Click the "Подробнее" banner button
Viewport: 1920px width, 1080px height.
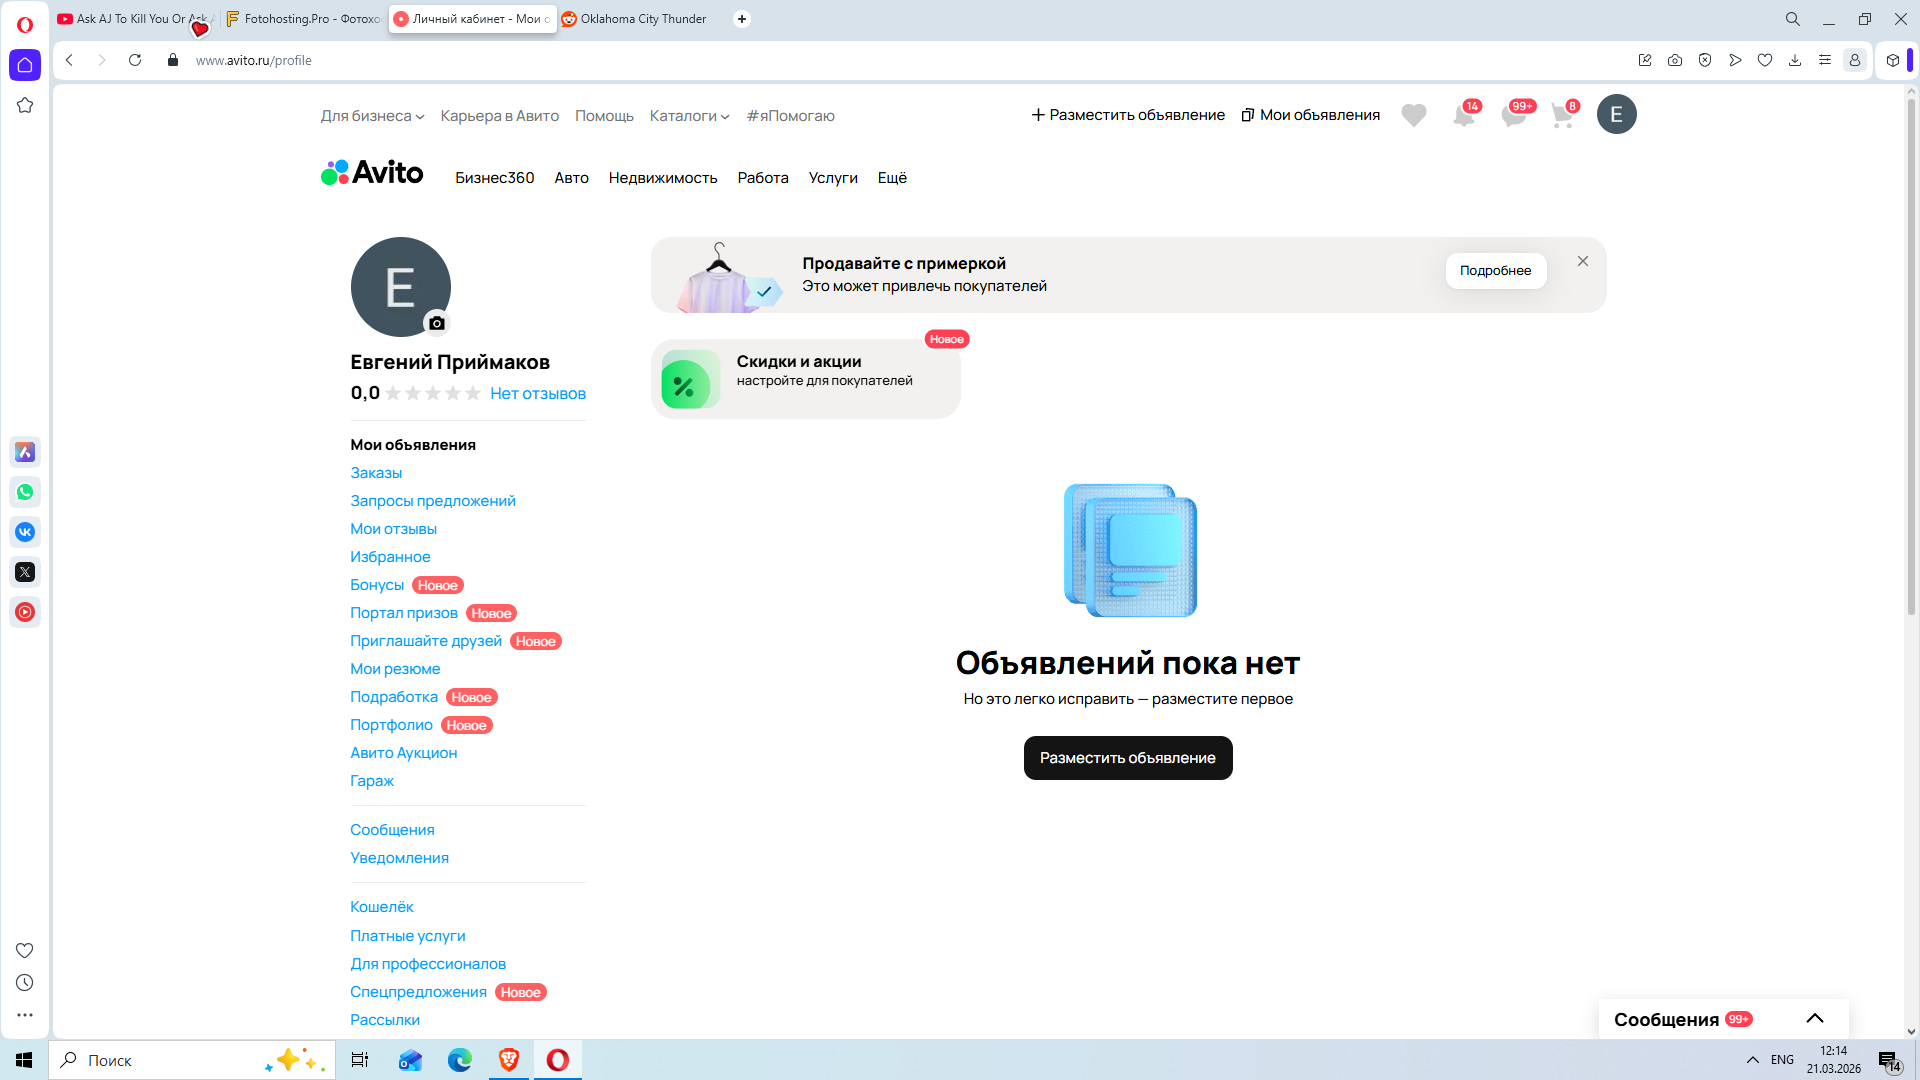pyautogui.click(x=1495, y=271)
